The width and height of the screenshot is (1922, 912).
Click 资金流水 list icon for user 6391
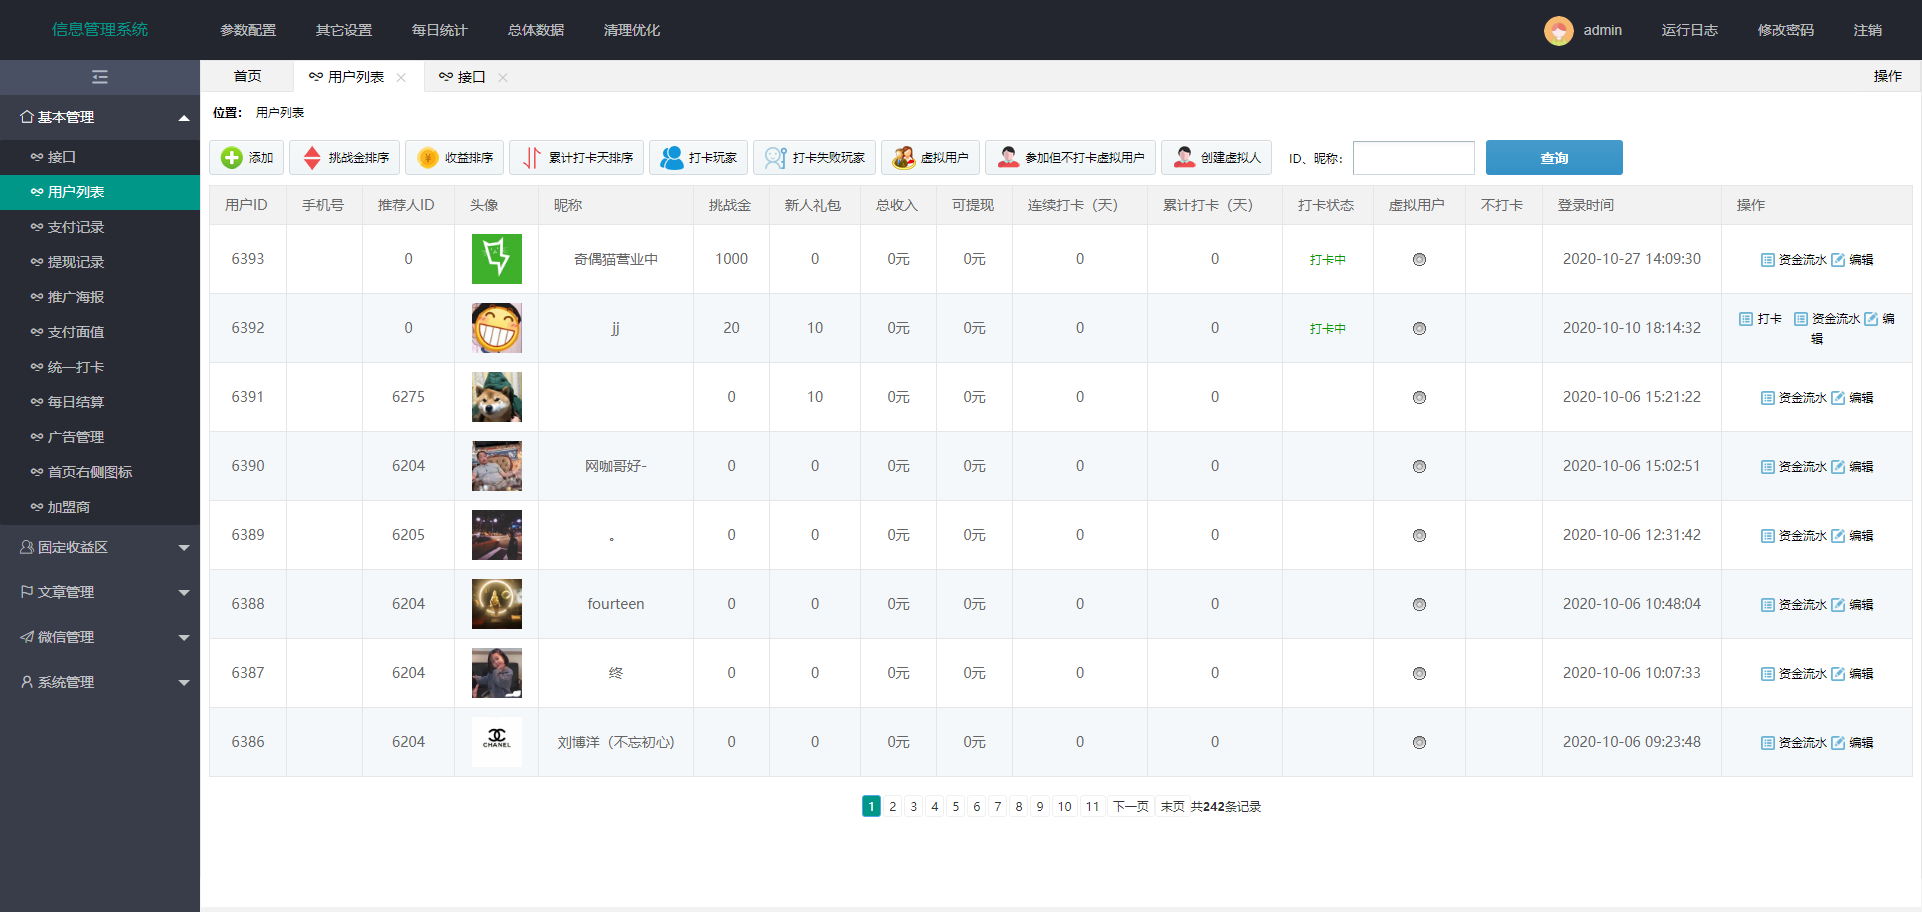[x=1768, y=398]
